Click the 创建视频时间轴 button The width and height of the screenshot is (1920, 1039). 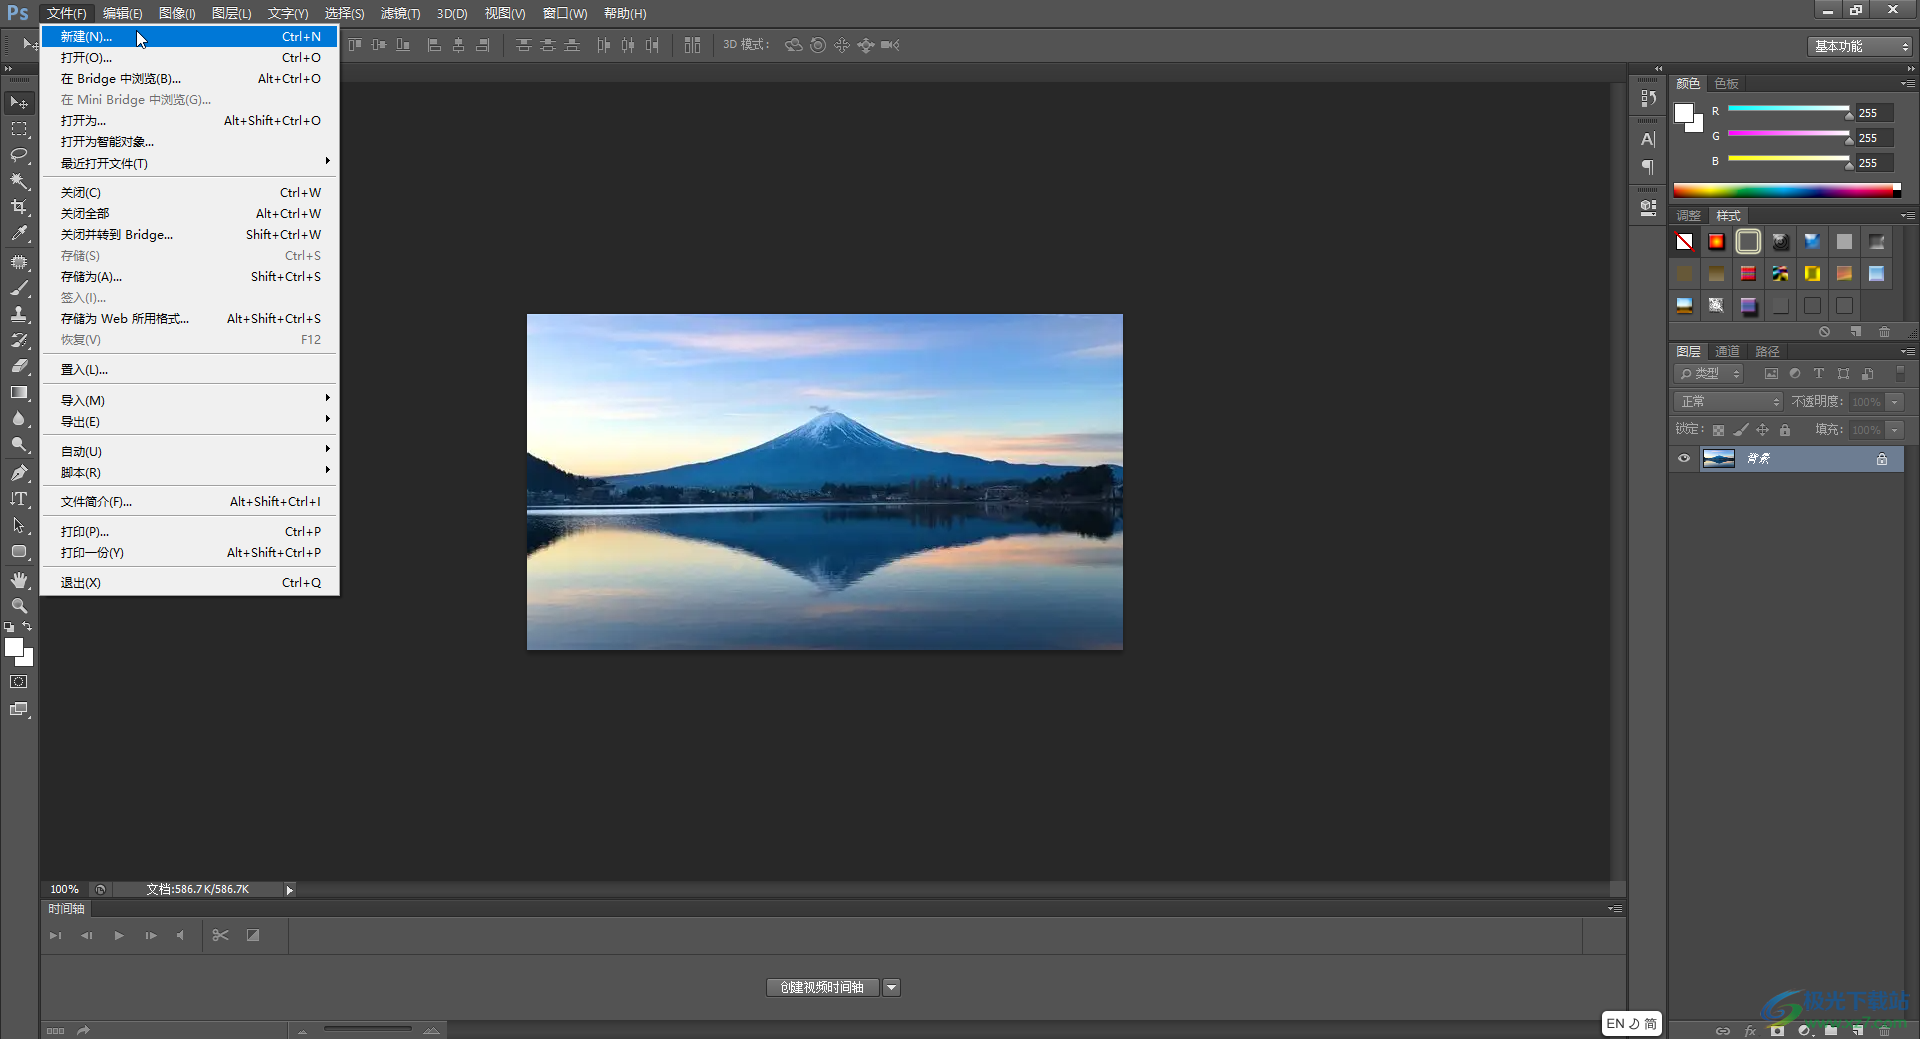pyautogui.click(x=822, y=987)
